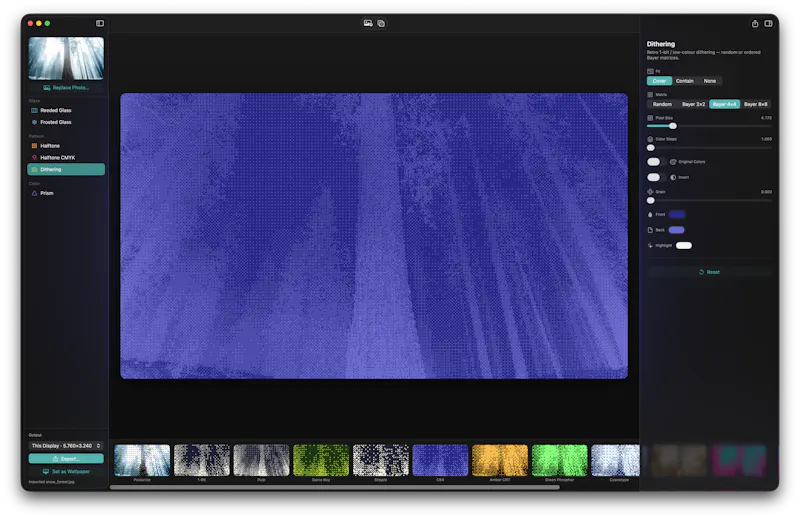This screenshot has height=519, width=800.
Task: Click the Matrix grid icon
Action: point(650,94)
